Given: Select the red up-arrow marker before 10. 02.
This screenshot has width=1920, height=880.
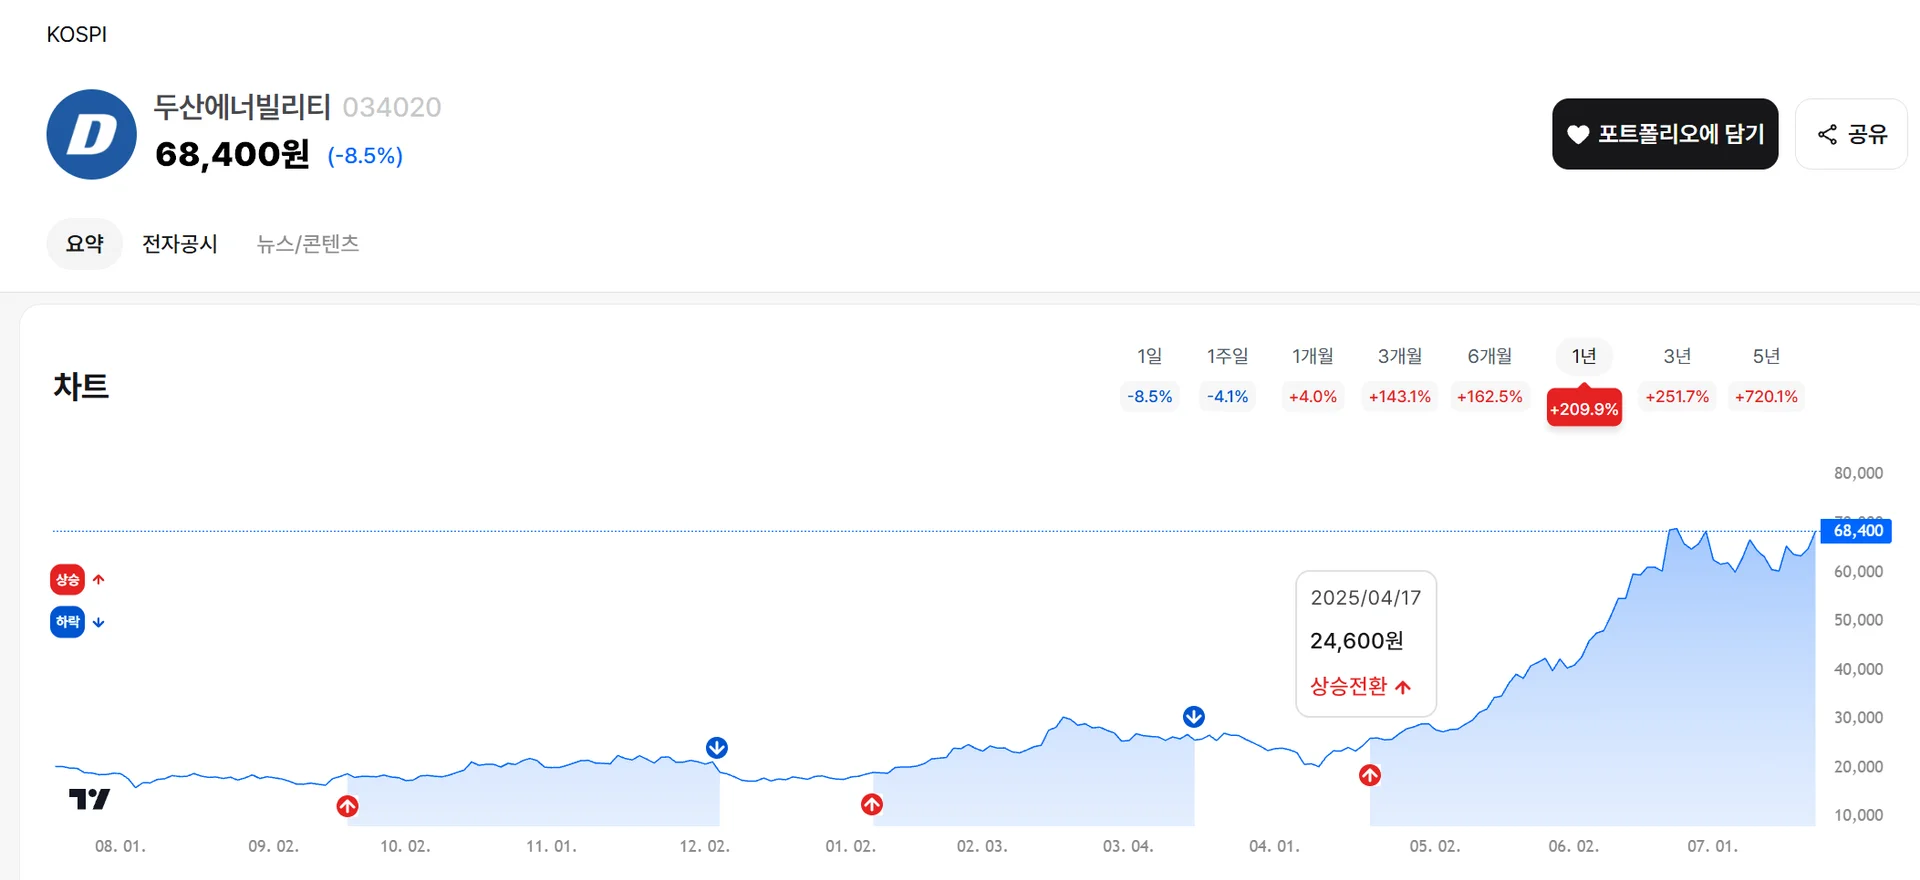Looking at the screenshot, I should tap(347, 806).
